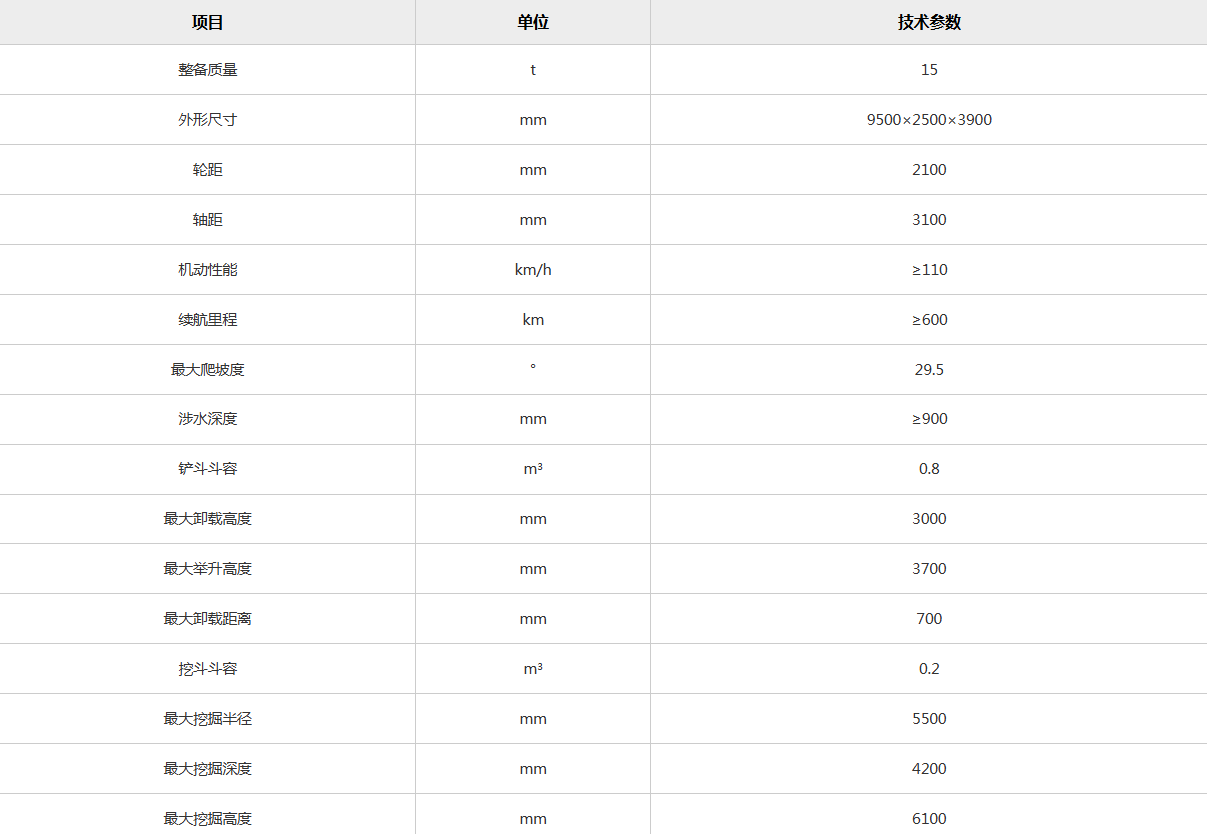This screenshot has width=1207, height=834.
Task: Click the 技术参数 column header
Action: (929, 22)
